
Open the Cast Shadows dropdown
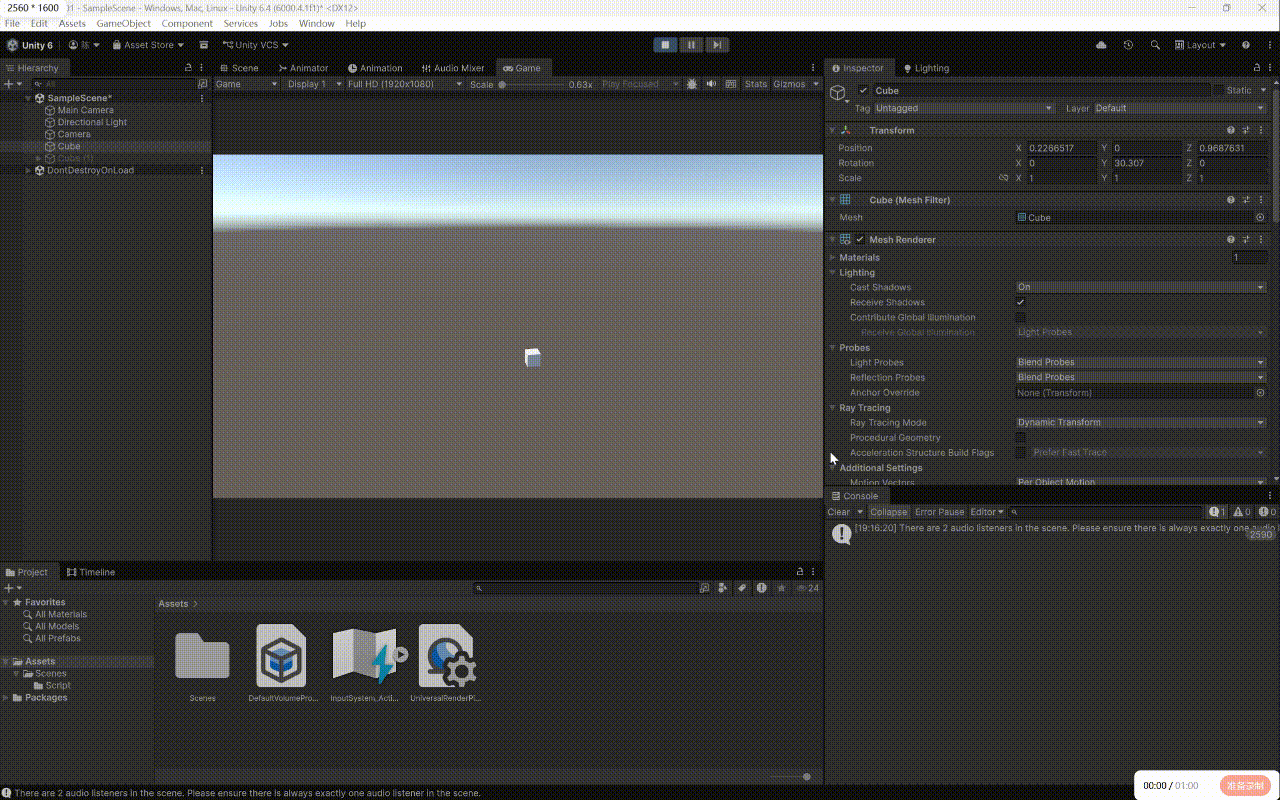coord(1141,287)
